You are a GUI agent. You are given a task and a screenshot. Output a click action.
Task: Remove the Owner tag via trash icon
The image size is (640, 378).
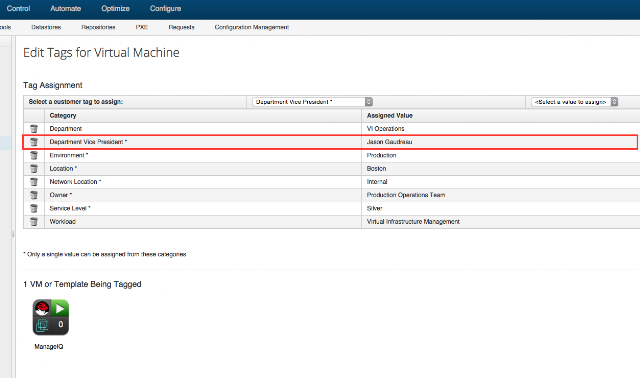tap(34, 195)
